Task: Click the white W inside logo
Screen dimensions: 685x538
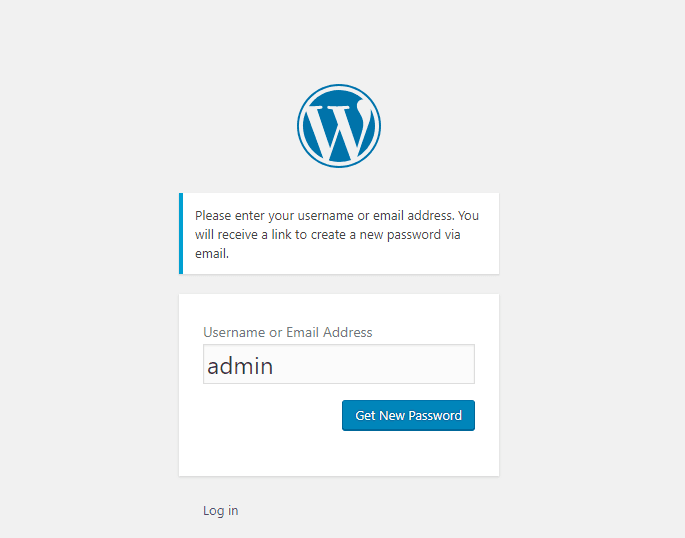Action: click(339, 131)
